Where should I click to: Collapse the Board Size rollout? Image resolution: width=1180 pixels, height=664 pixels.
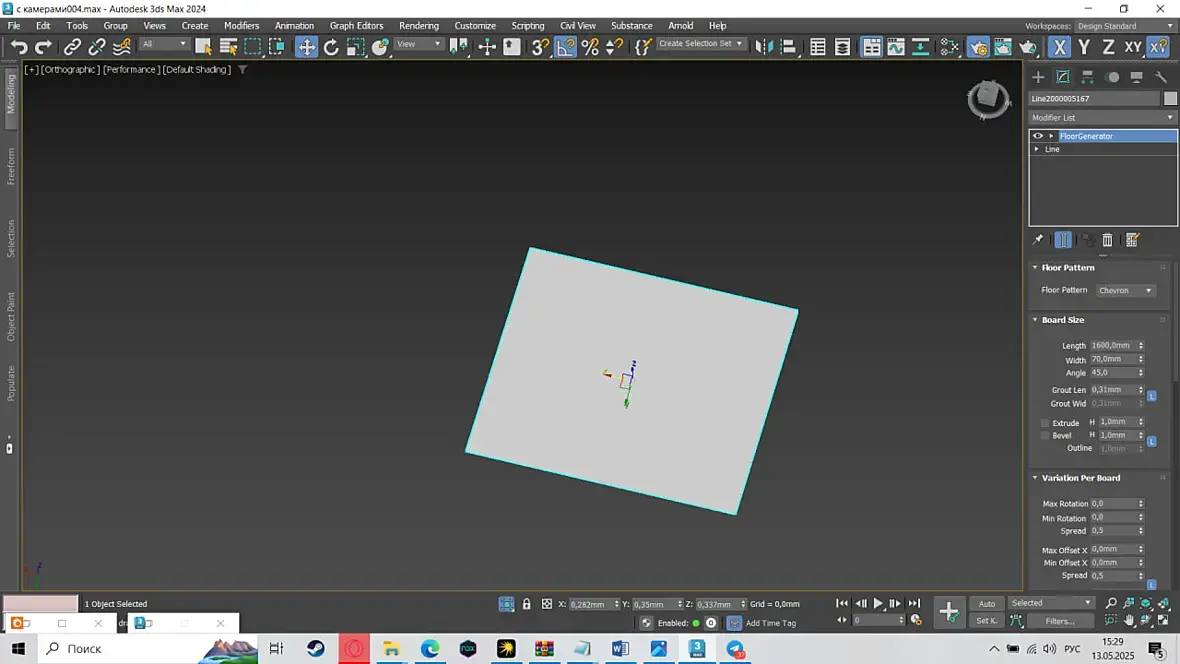[x=1062, y=320]
